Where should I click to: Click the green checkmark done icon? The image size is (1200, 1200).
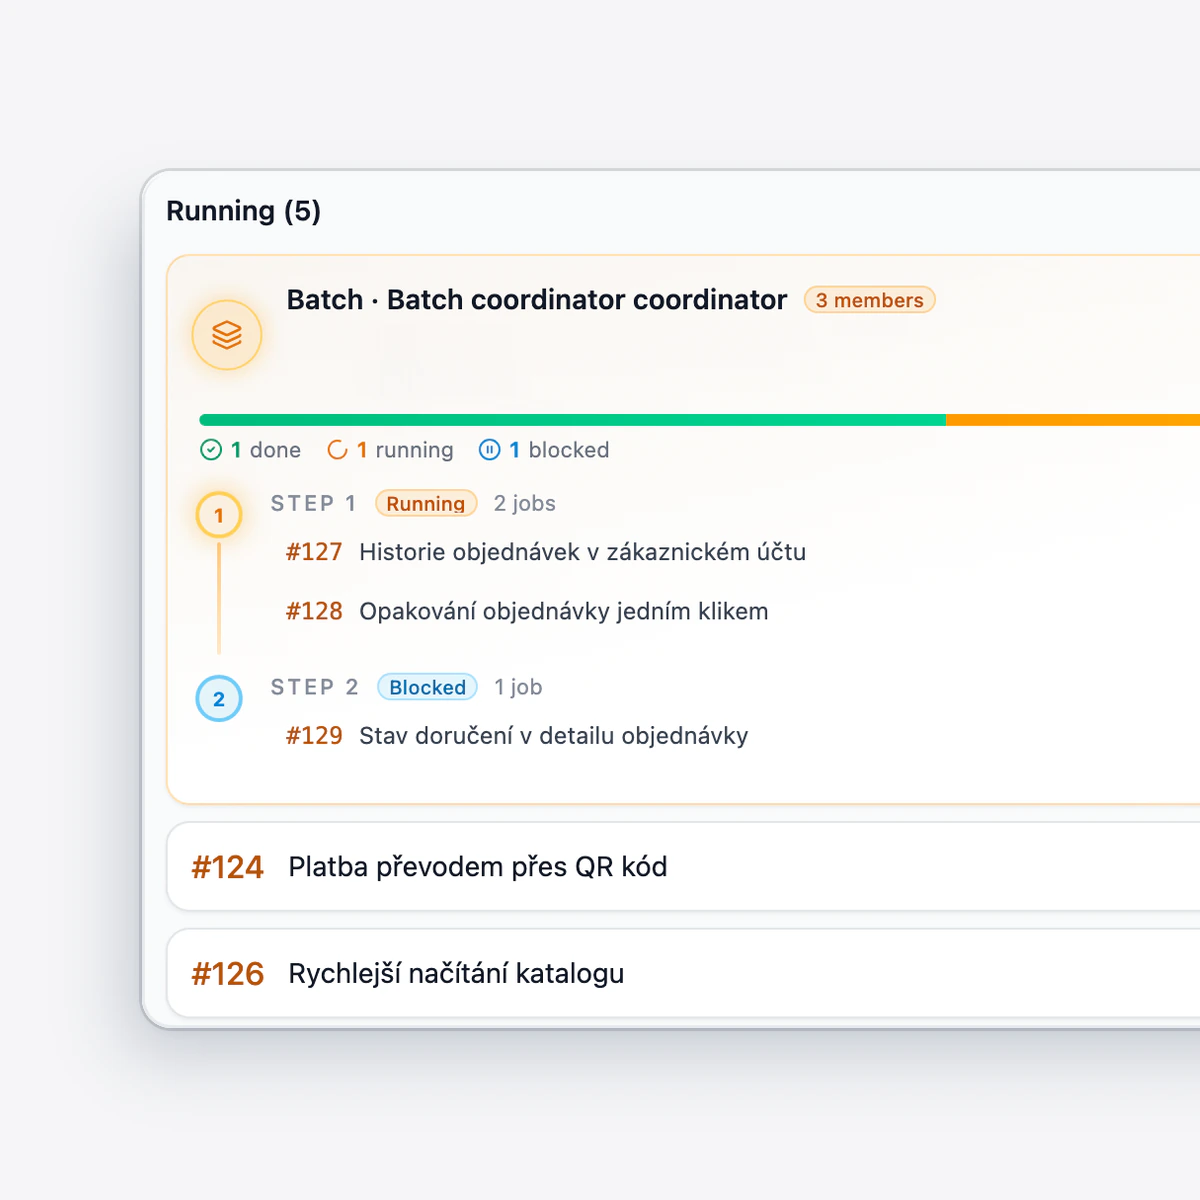click(211, 450)
